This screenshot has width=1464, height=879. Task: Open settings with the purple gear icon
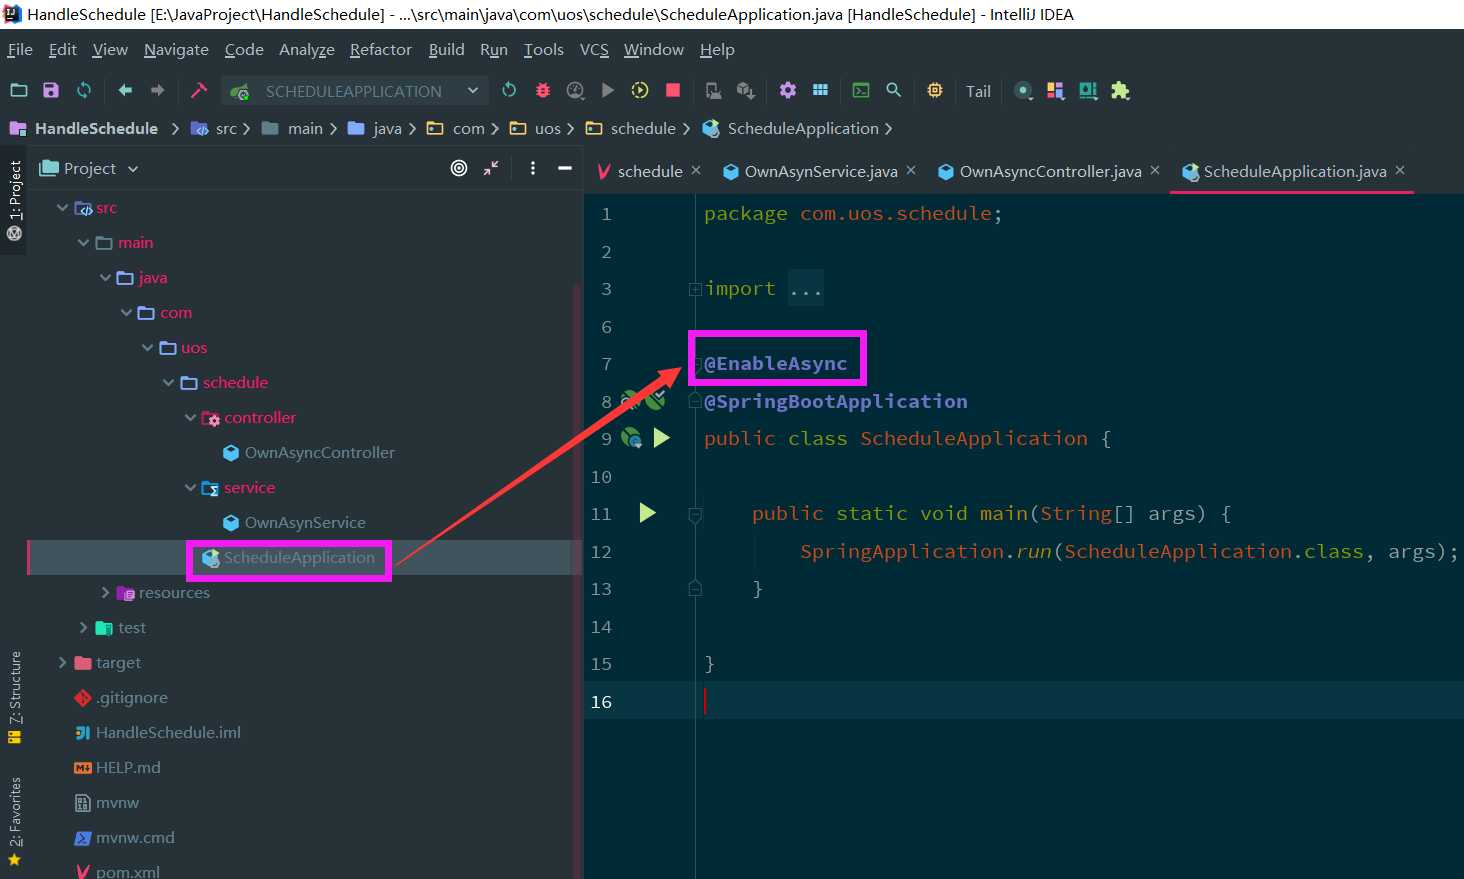pyautogui.click(x=788, y=90)
